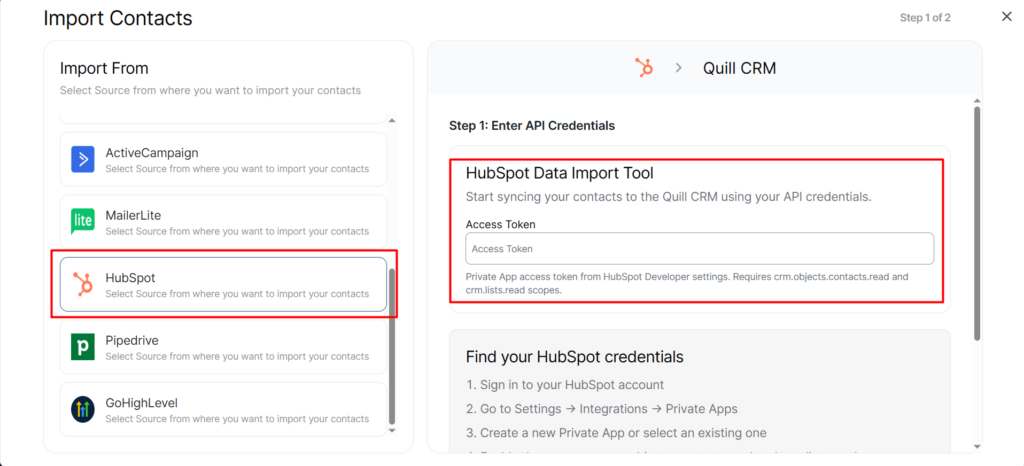Click the Pipedrive logo icon

83,347
